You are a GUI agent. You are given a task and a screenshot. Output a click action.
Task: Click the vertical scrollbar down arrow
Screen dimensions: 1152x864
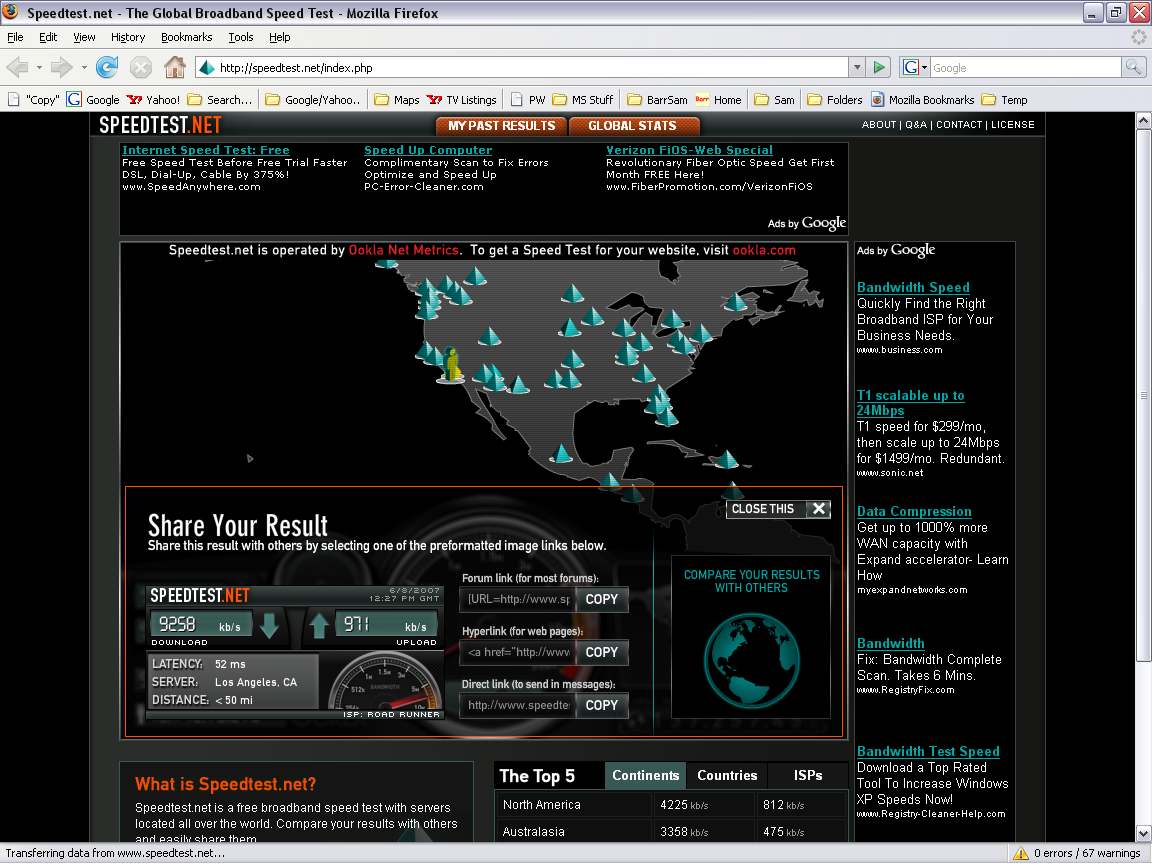point(1143,833)
